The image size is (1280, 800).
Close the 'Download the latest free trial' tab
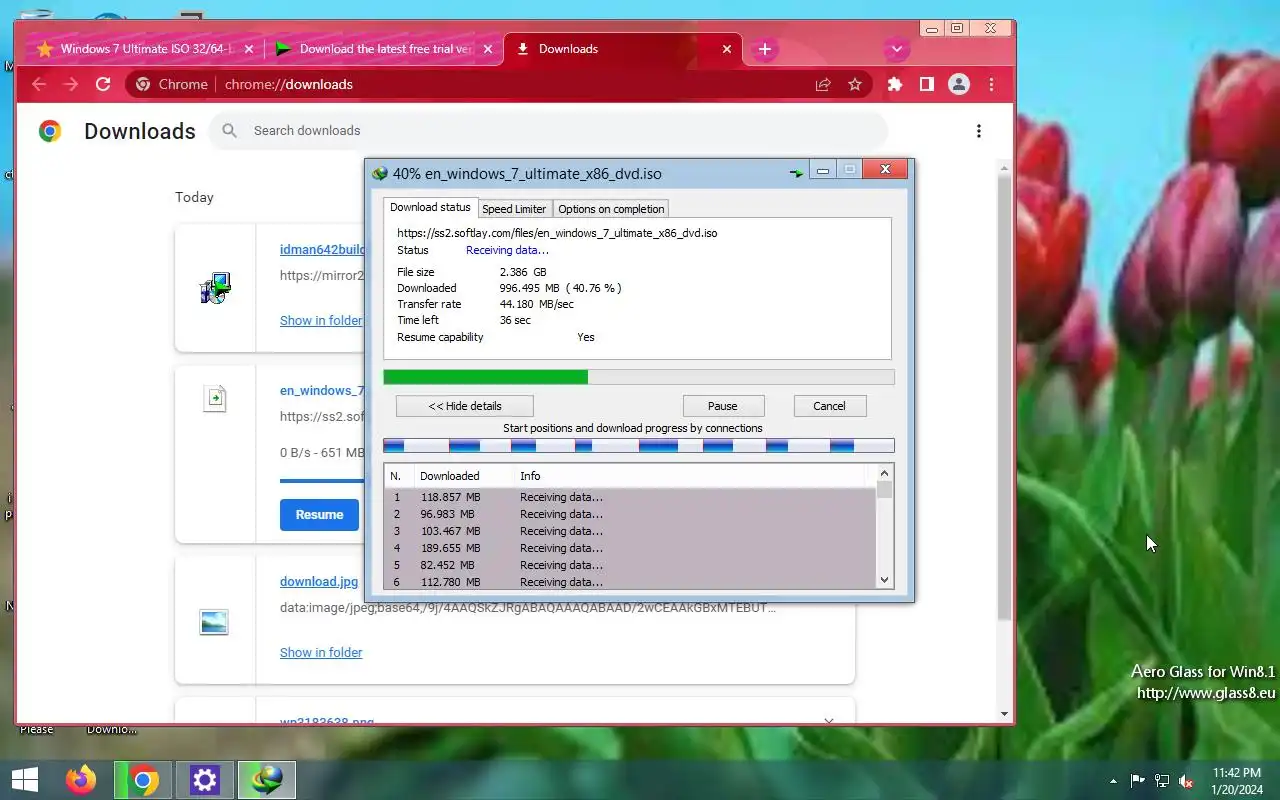click(488, 49)
